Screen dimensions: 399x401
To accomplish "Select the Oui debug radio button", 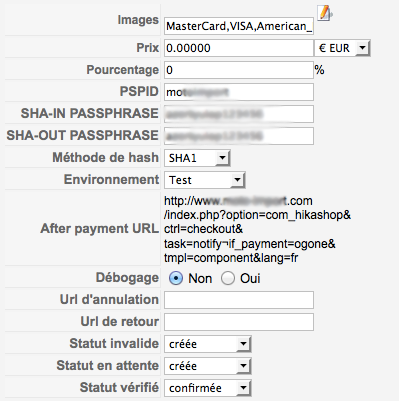I will [x=228, y=278].
